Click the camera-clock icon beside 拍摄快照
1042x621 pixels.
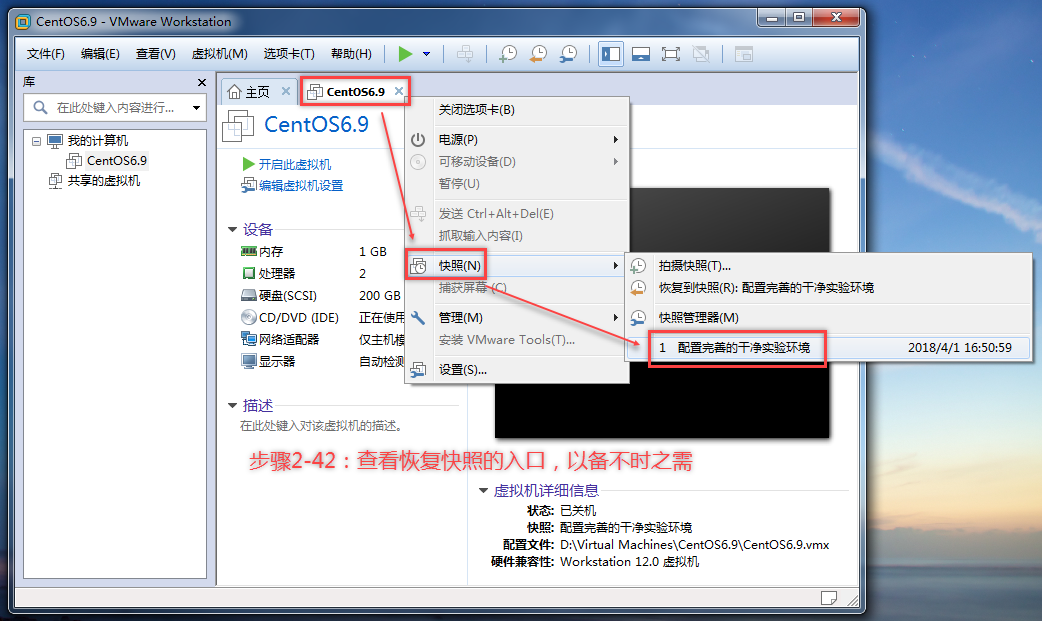pos(638,266)
